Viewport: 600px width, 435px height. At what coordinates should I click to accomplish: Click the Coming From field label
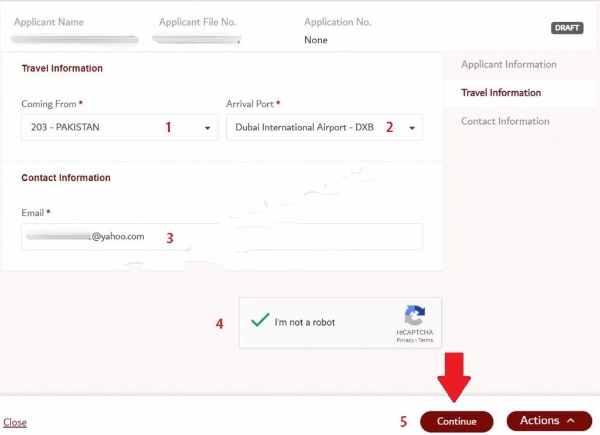click(49, 104)
